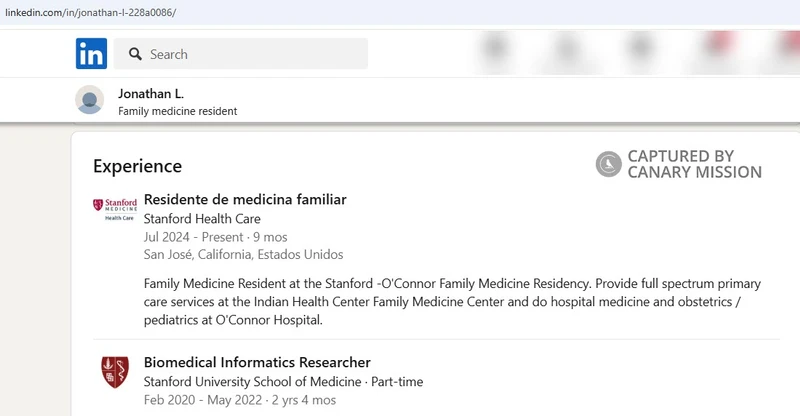
Task: Open Stanford University School of Medicine link
Action: (253, 381)
